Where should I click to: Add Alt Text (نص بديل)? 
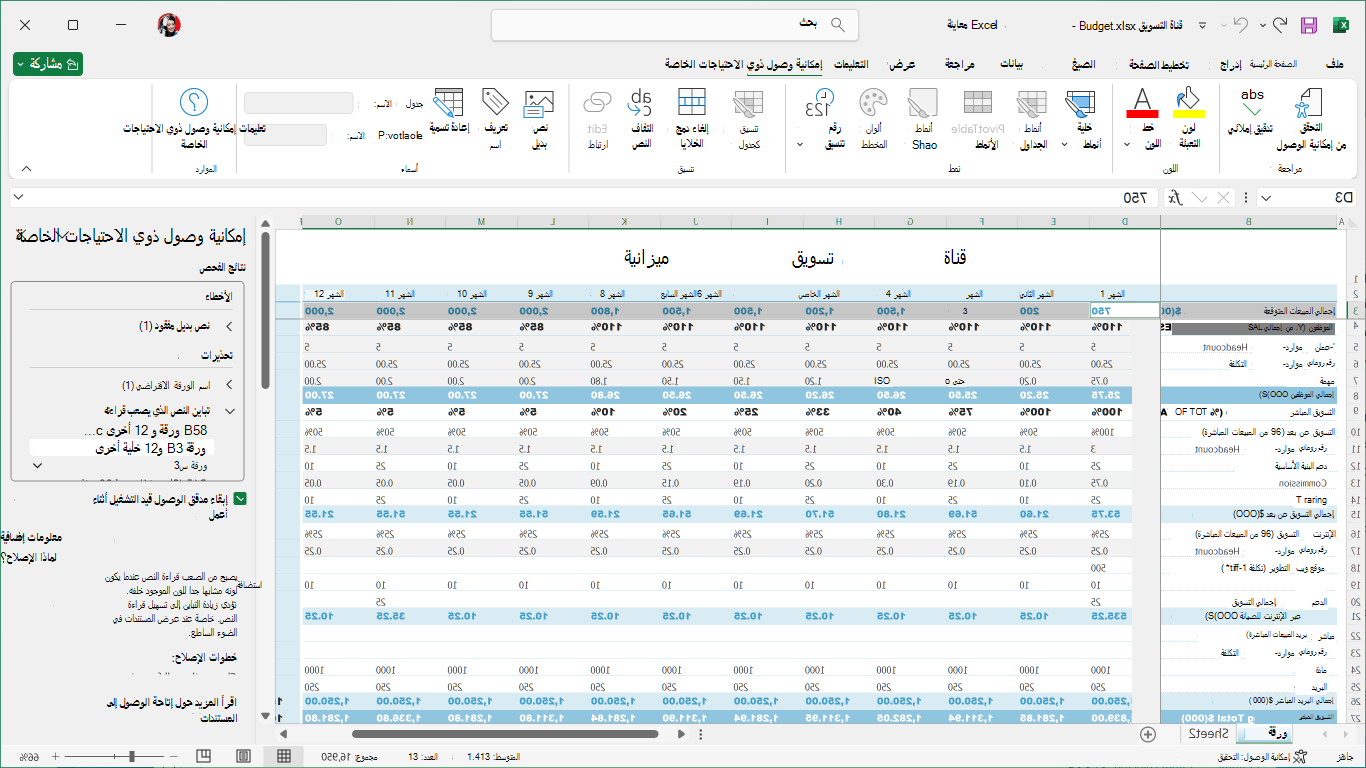coord(539,118)
